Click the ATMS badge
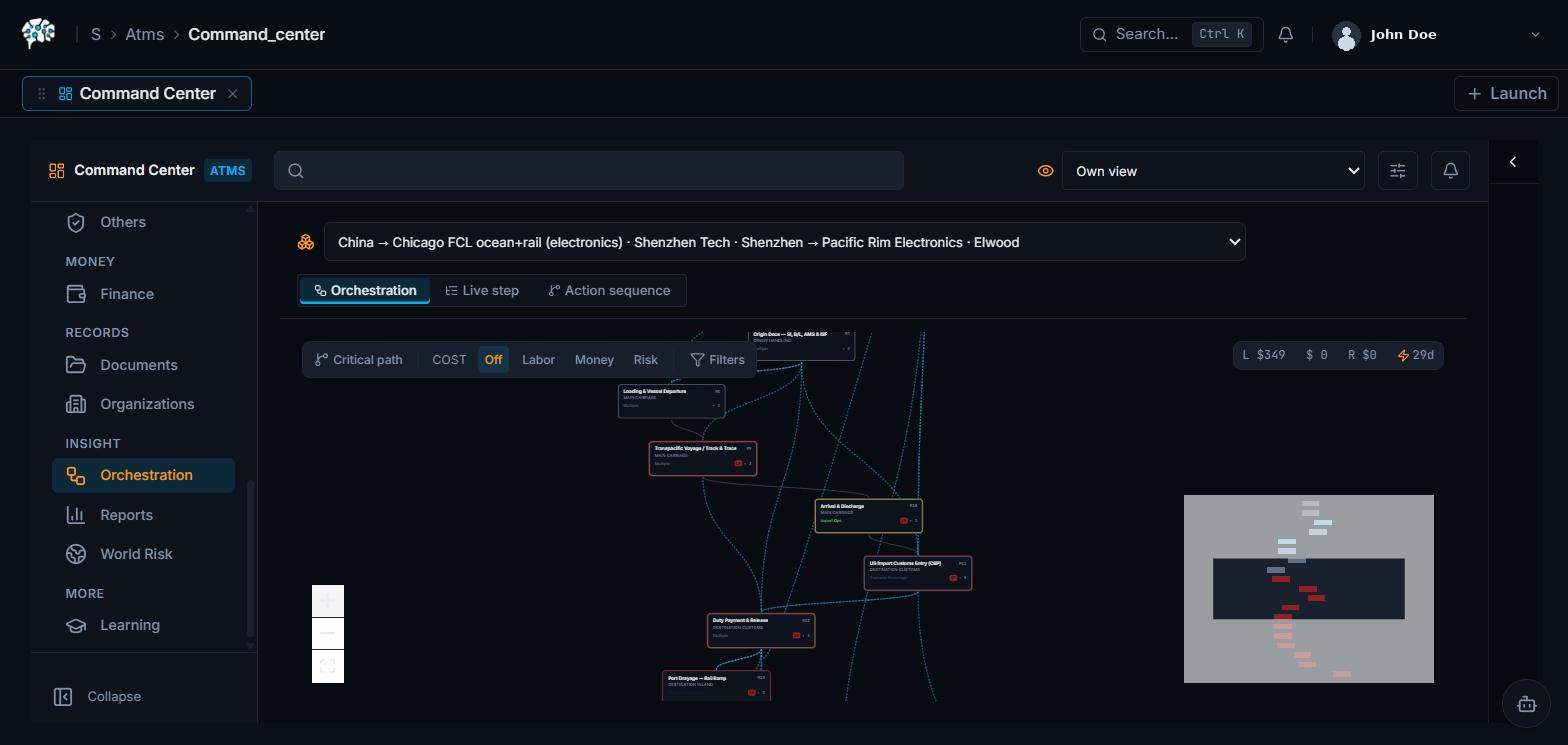This screenshot has width=1568, height=745. pyautogui.click(x=227, y=170)
